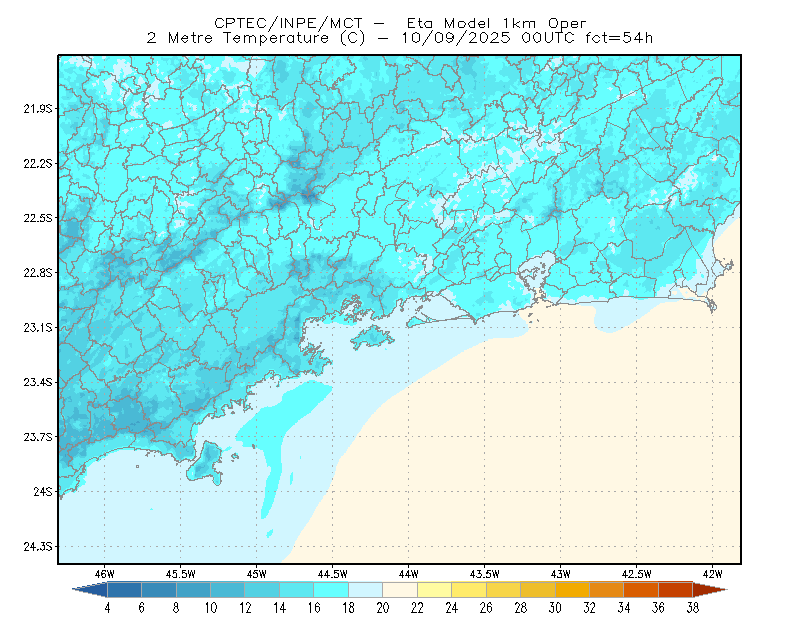Click the 44W longitude axis label
800x618 pixels.
coord(409,574)
